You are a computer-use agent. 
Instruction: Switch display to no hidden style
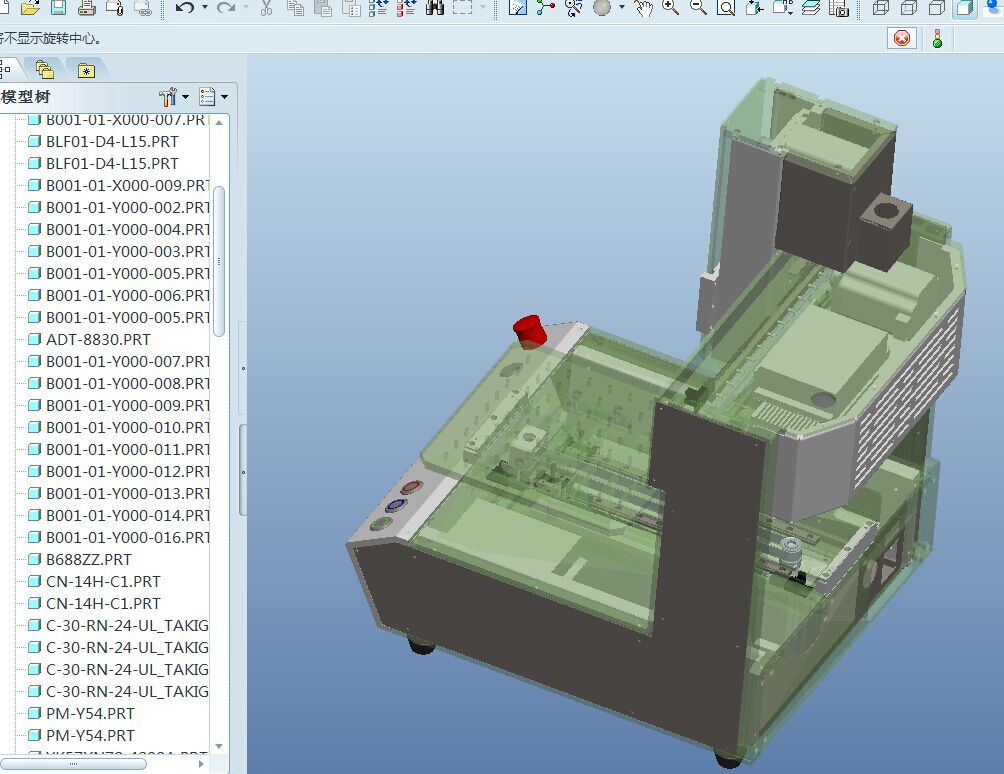(x=937, y=7)
